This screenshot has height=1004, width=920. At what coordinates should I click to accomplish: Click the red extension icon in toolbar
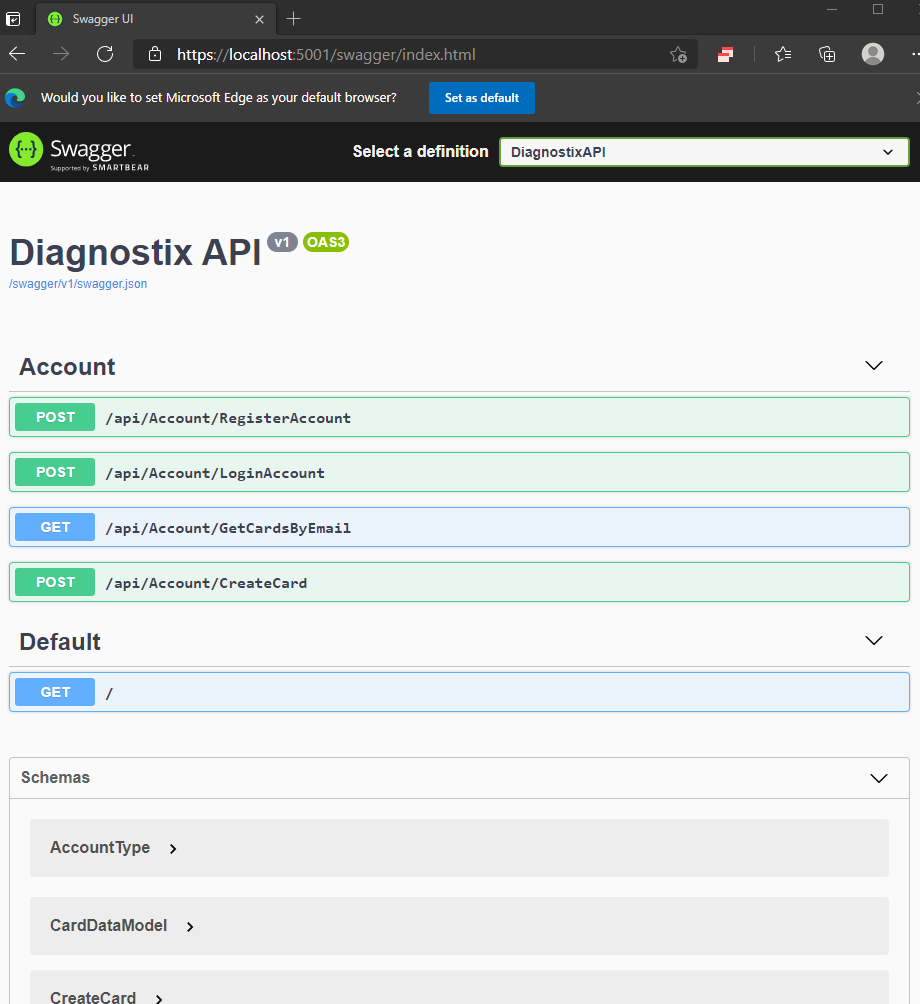(725, 55)
